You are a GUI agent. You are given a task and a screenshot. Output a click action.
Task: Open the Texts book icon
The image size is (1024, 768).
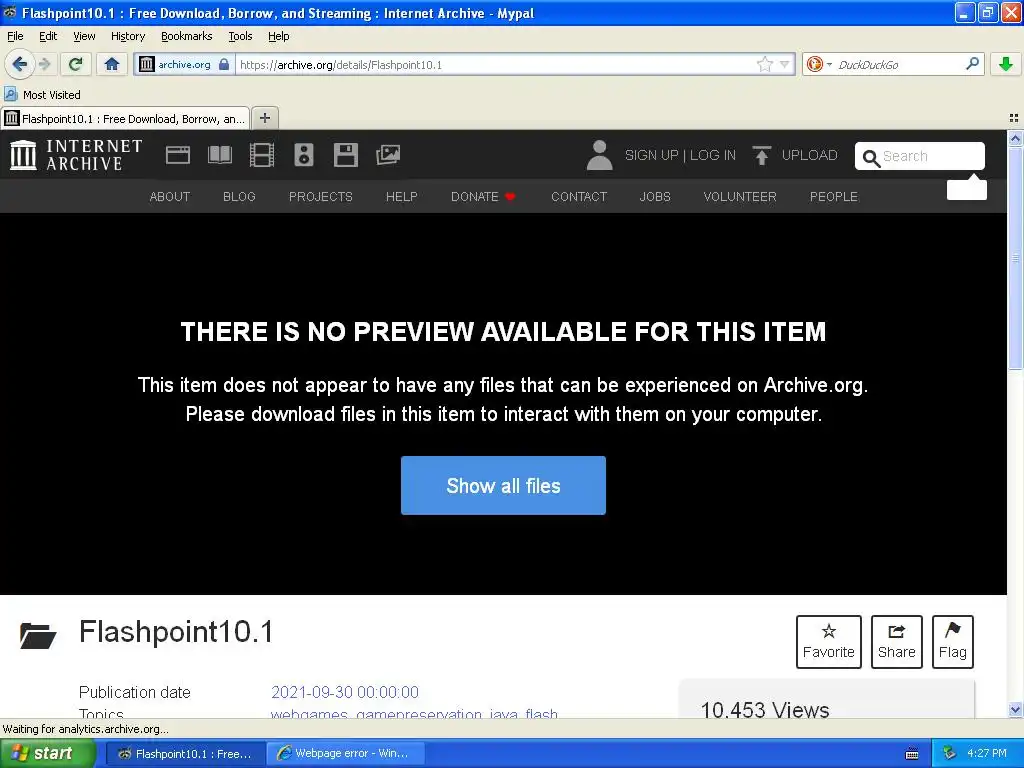[x=219, y=155]
